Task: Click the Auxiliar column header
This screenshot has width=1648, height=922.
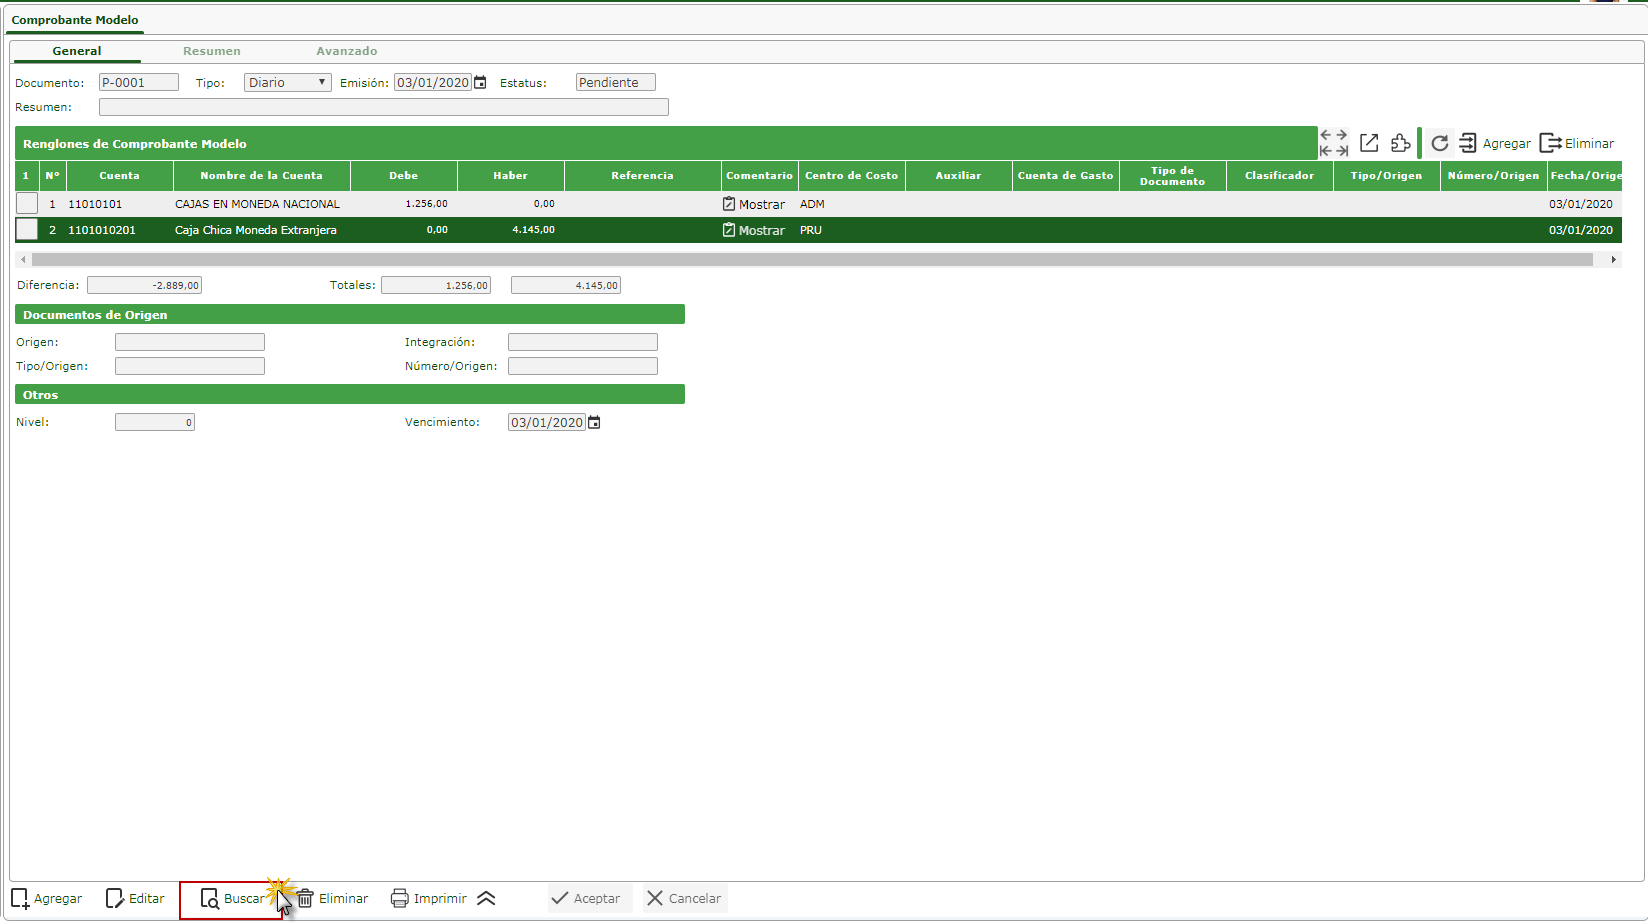Action: [959, 176]
